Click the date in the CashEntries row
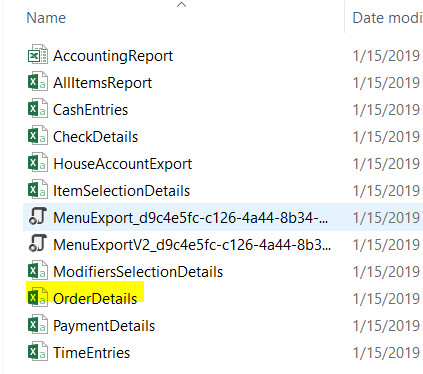The width and height of the screenshot is (423, 374). 386,110
